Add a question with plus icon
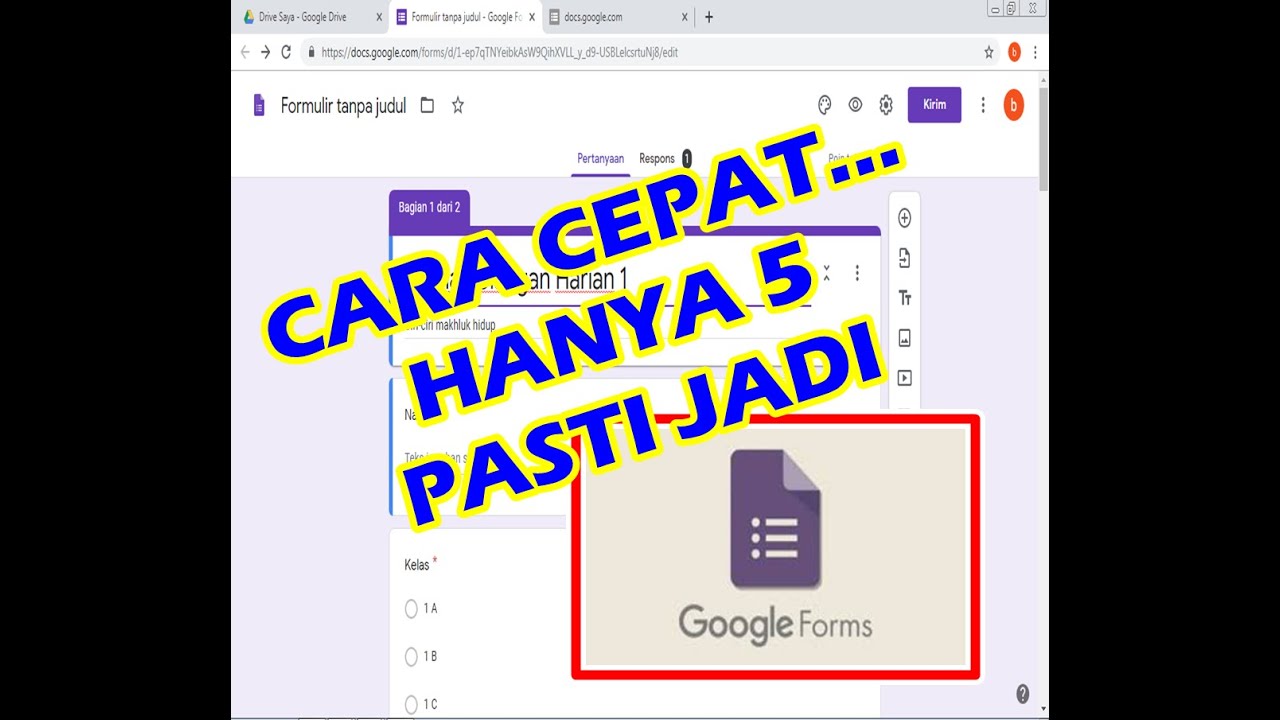The height and width of the screenshot is (720, 1280). 904,218
